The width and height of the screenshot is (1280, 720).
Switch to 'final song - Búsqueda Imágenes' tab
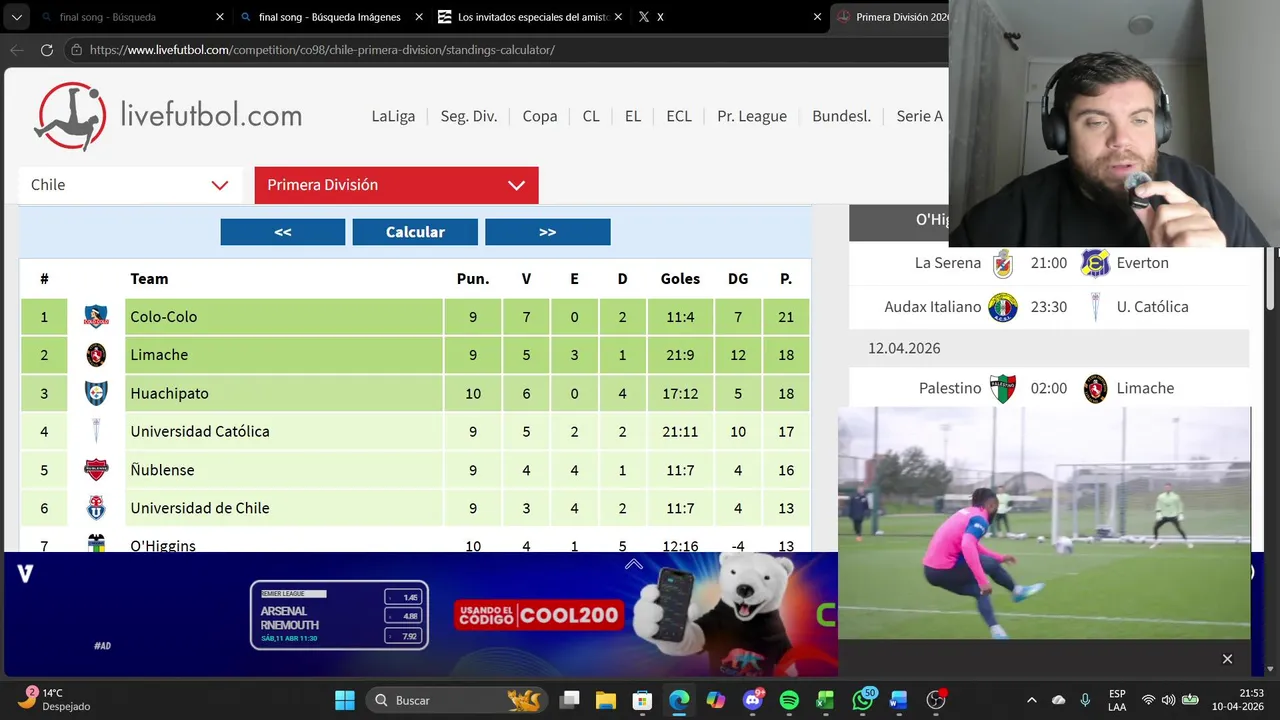pos(330,17)
